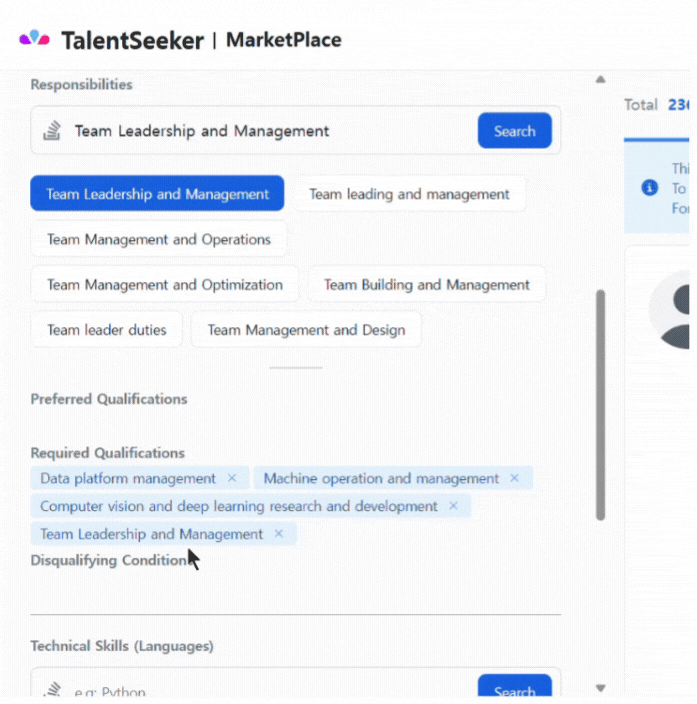Click the candidate avatar thumbnail

[x=670, y=310]
